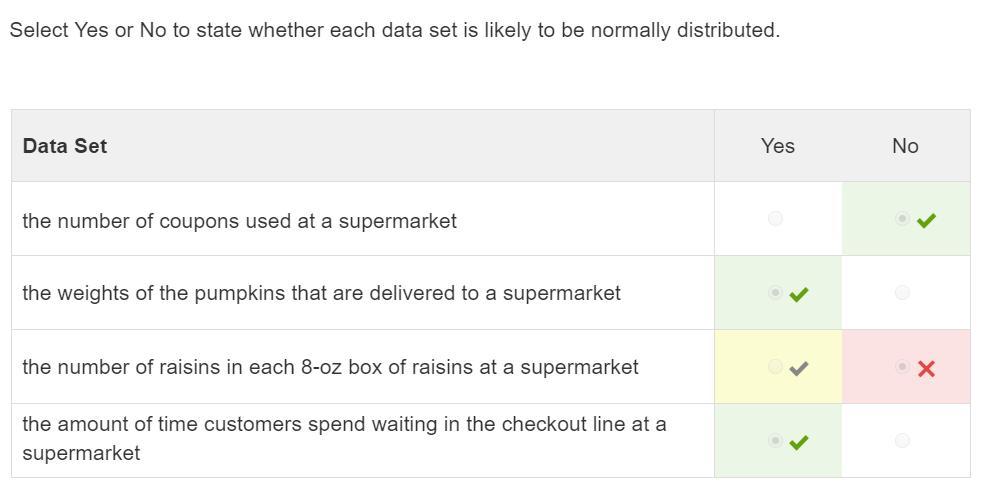
Task: Click the 'Data Set' column header
Action: tap(65, 146)
